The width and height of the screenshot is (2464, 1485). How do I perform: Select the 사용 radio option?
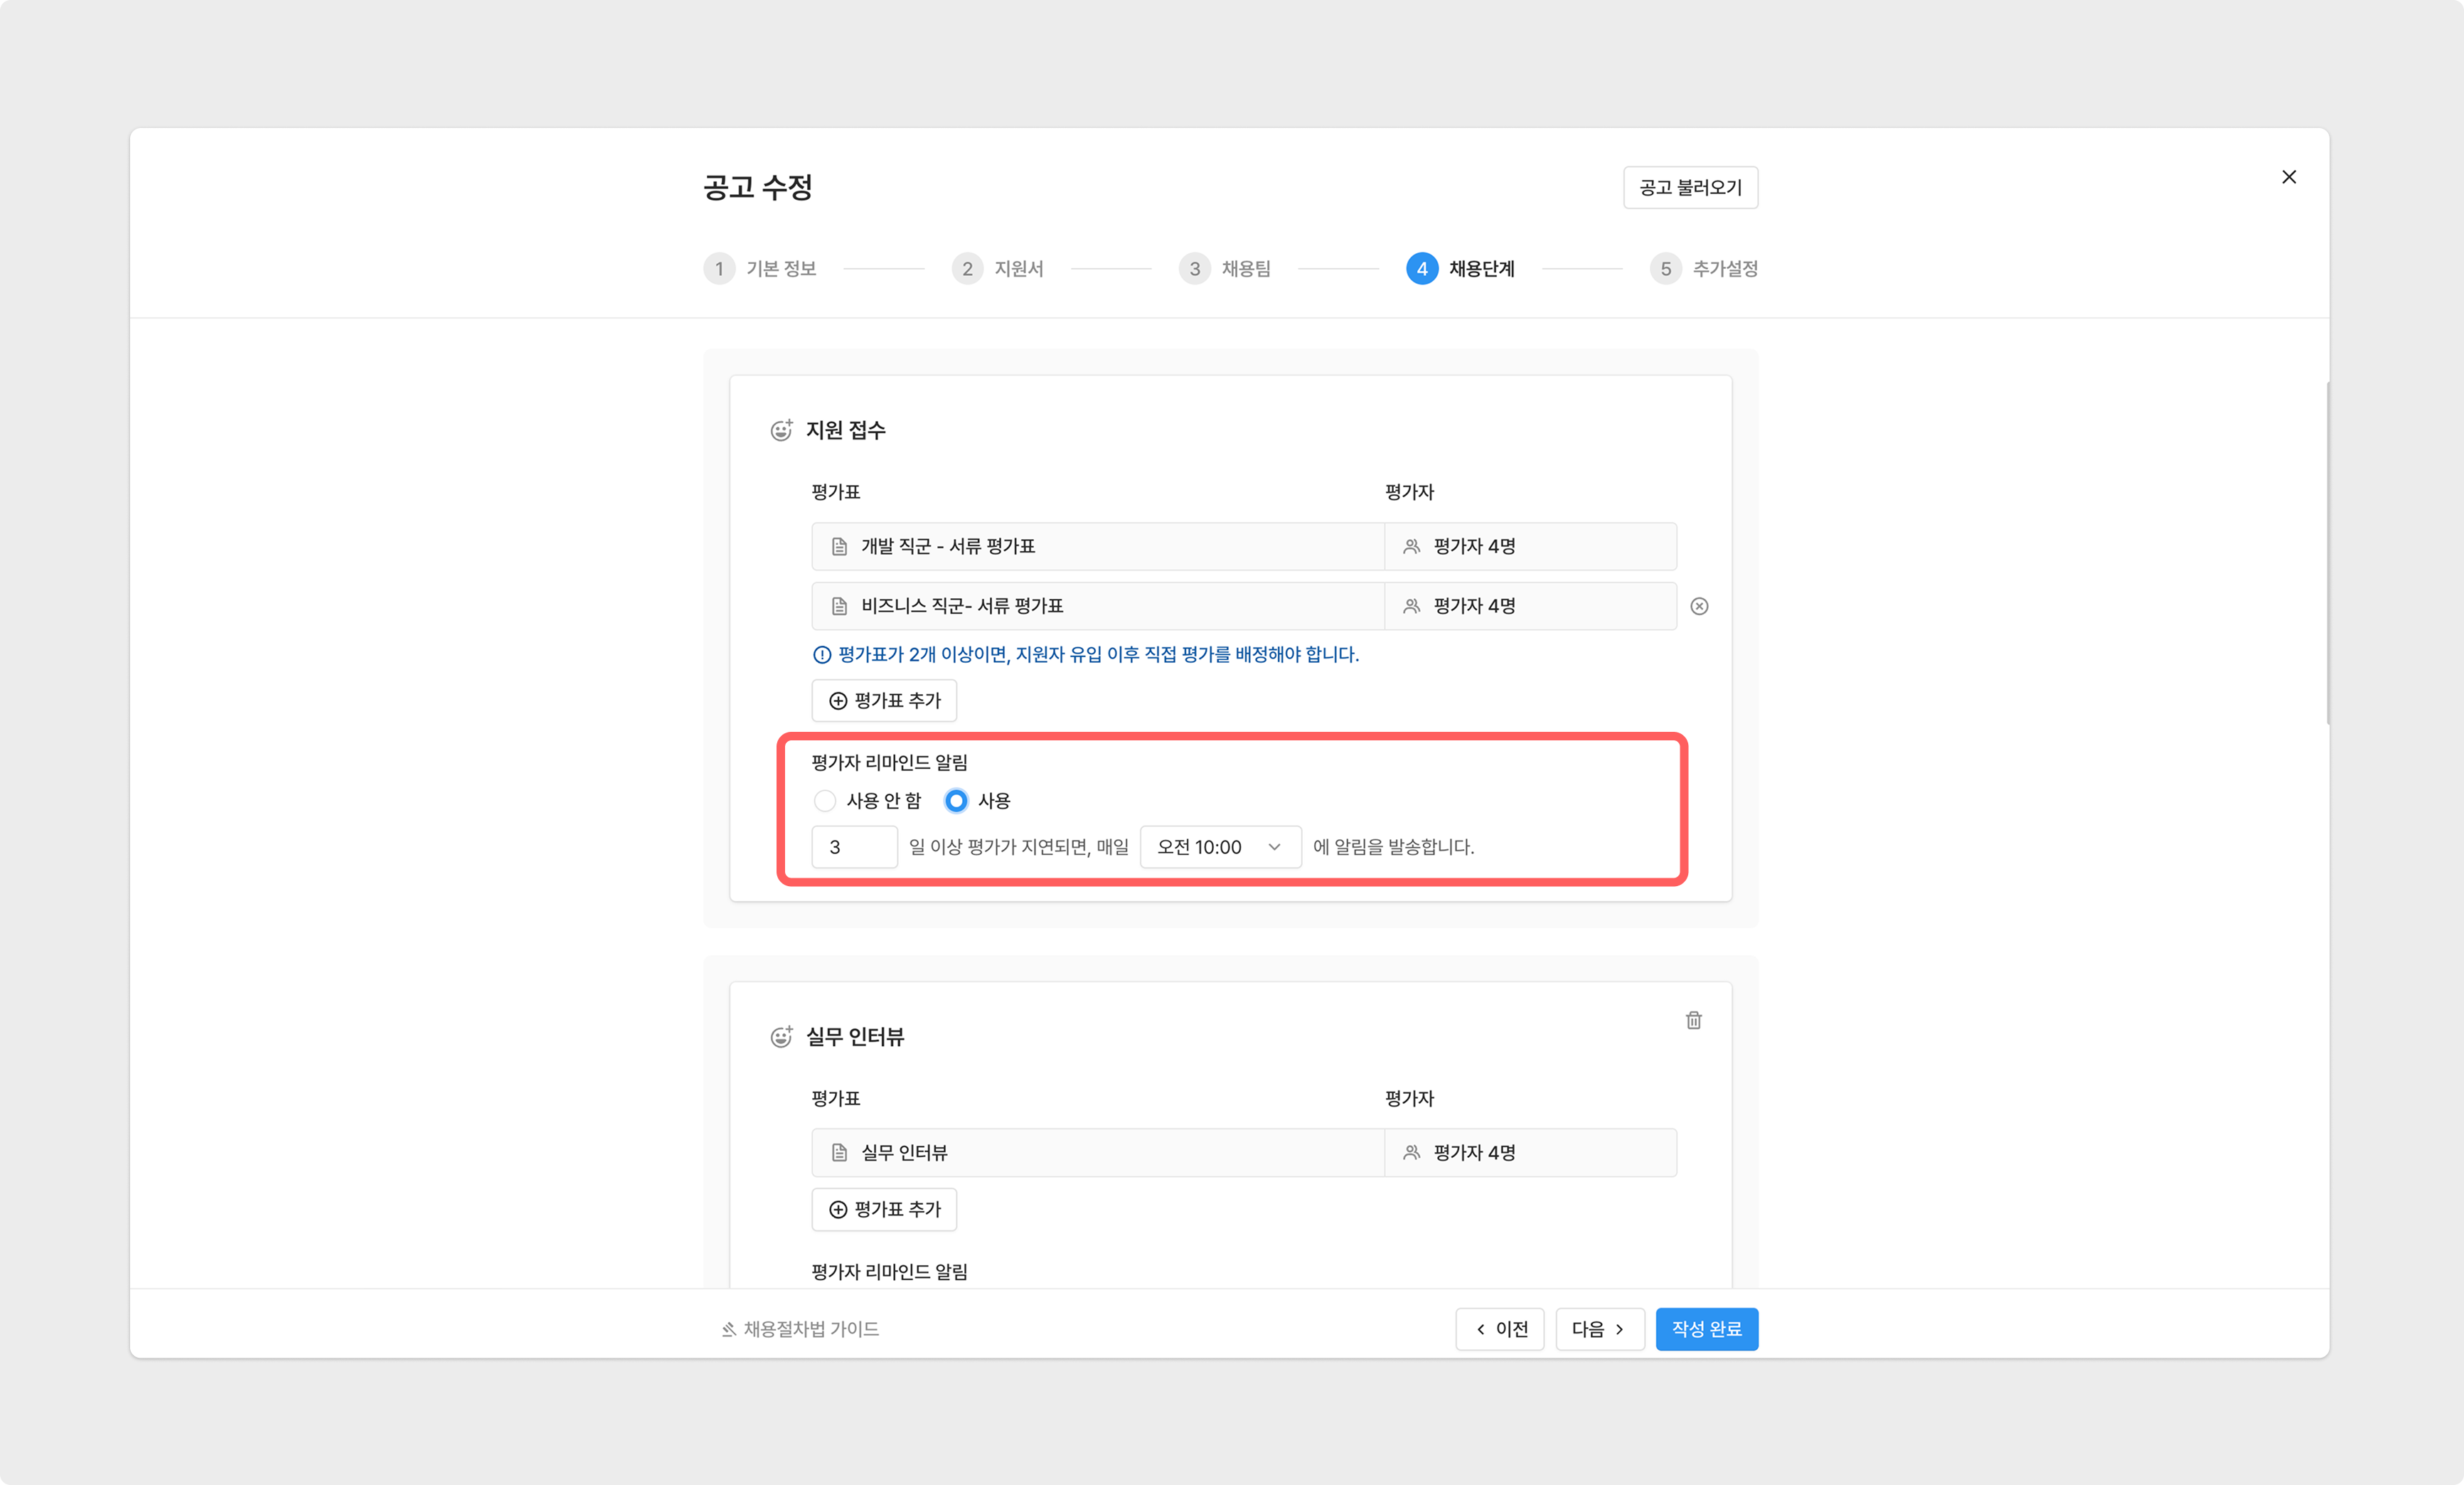tap(956, 801)
